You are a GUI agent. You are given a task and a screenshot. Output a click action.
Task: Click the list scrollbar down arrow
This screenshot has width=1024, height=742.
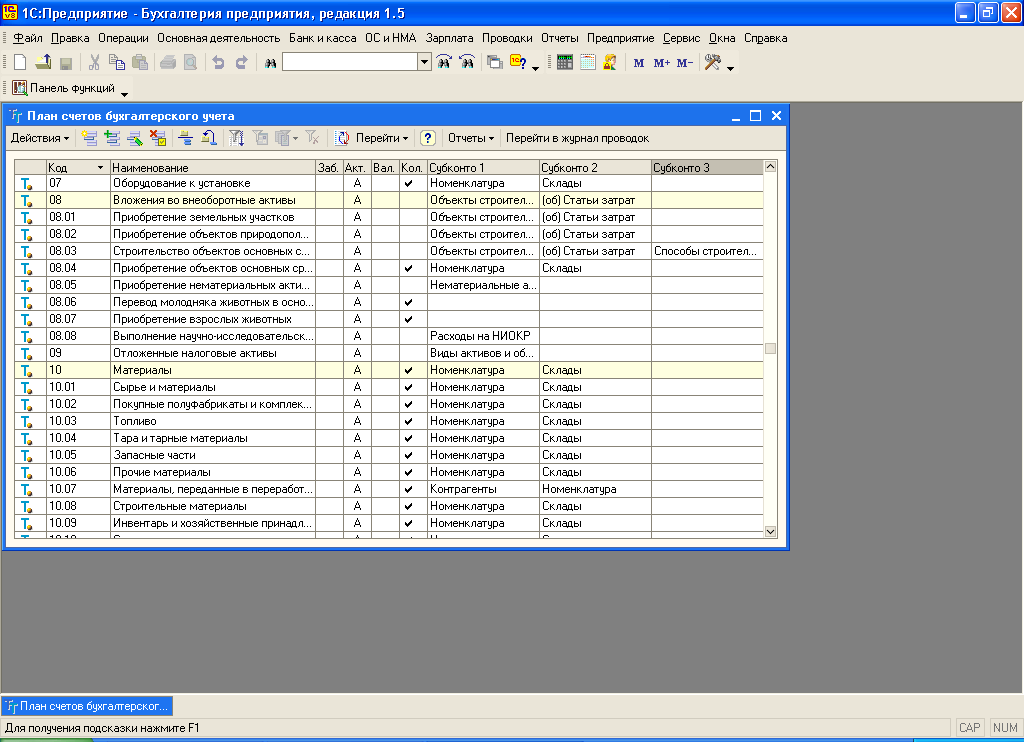(770, 532)
